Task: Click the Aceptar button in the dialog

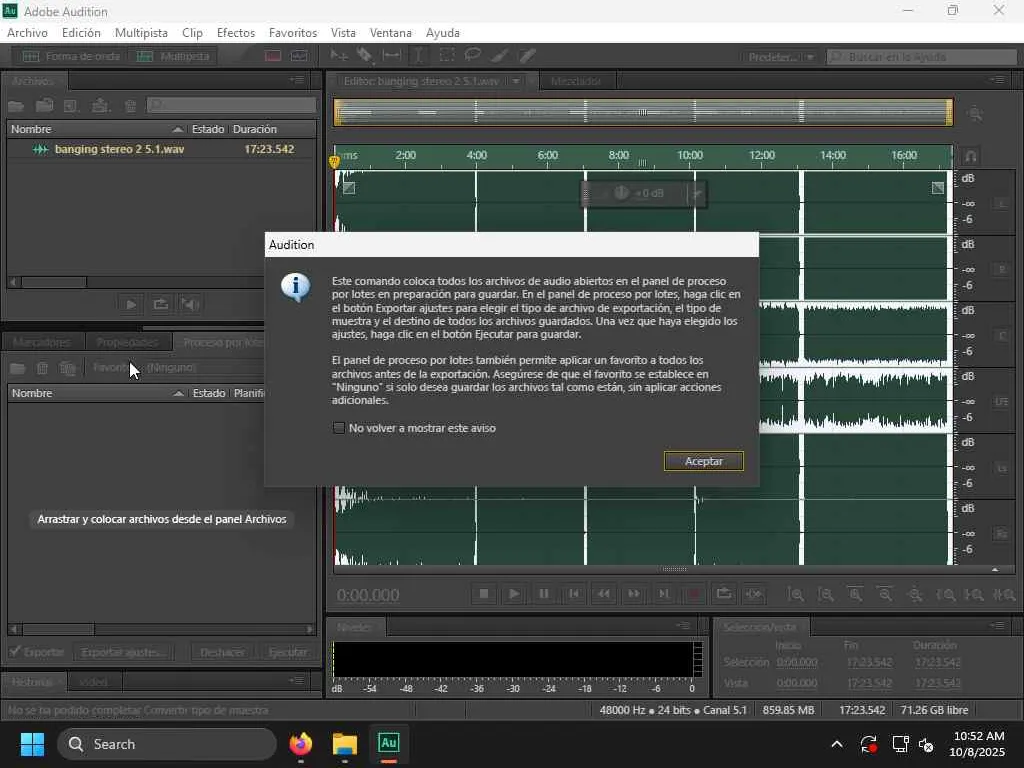Action: [x=703, y=461]
